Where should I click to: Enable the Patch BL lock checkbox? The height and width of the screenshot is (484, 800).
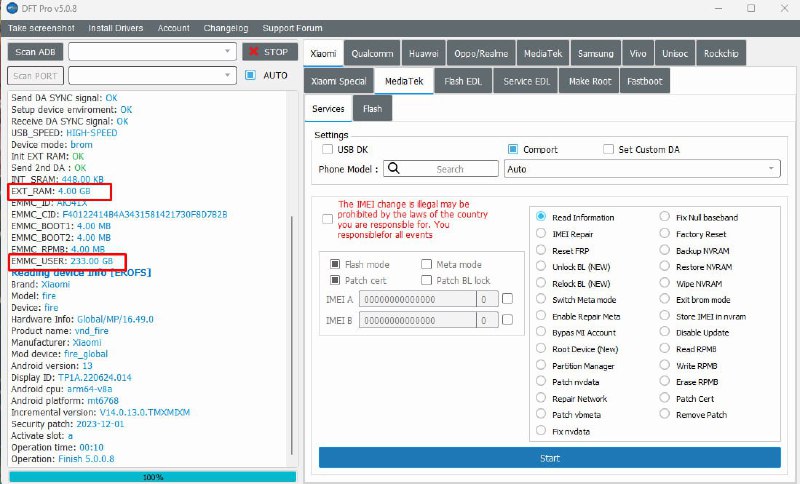(427, 280)
